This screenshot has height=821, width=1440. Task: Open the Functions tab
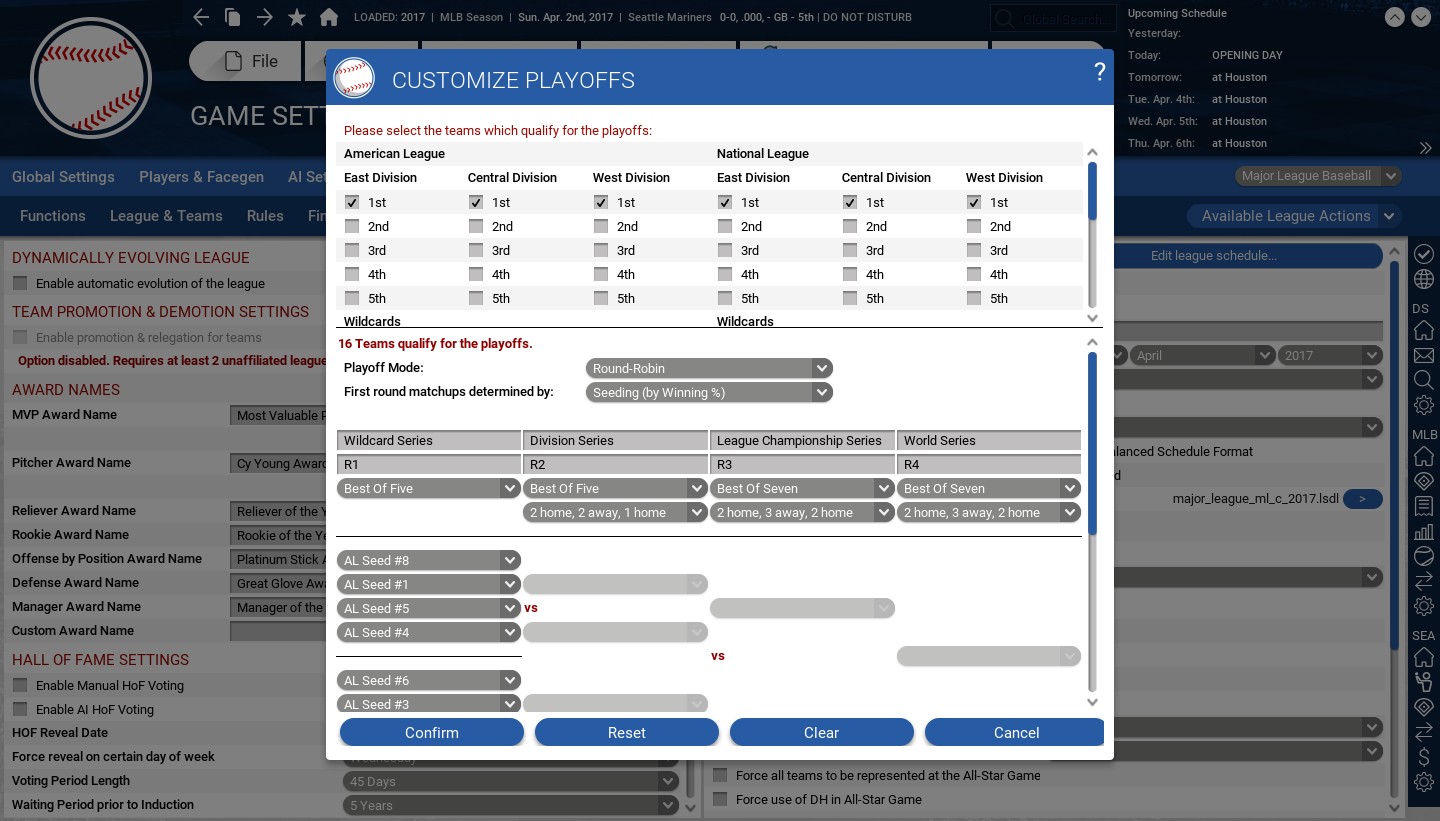click(x=53, y=216)
